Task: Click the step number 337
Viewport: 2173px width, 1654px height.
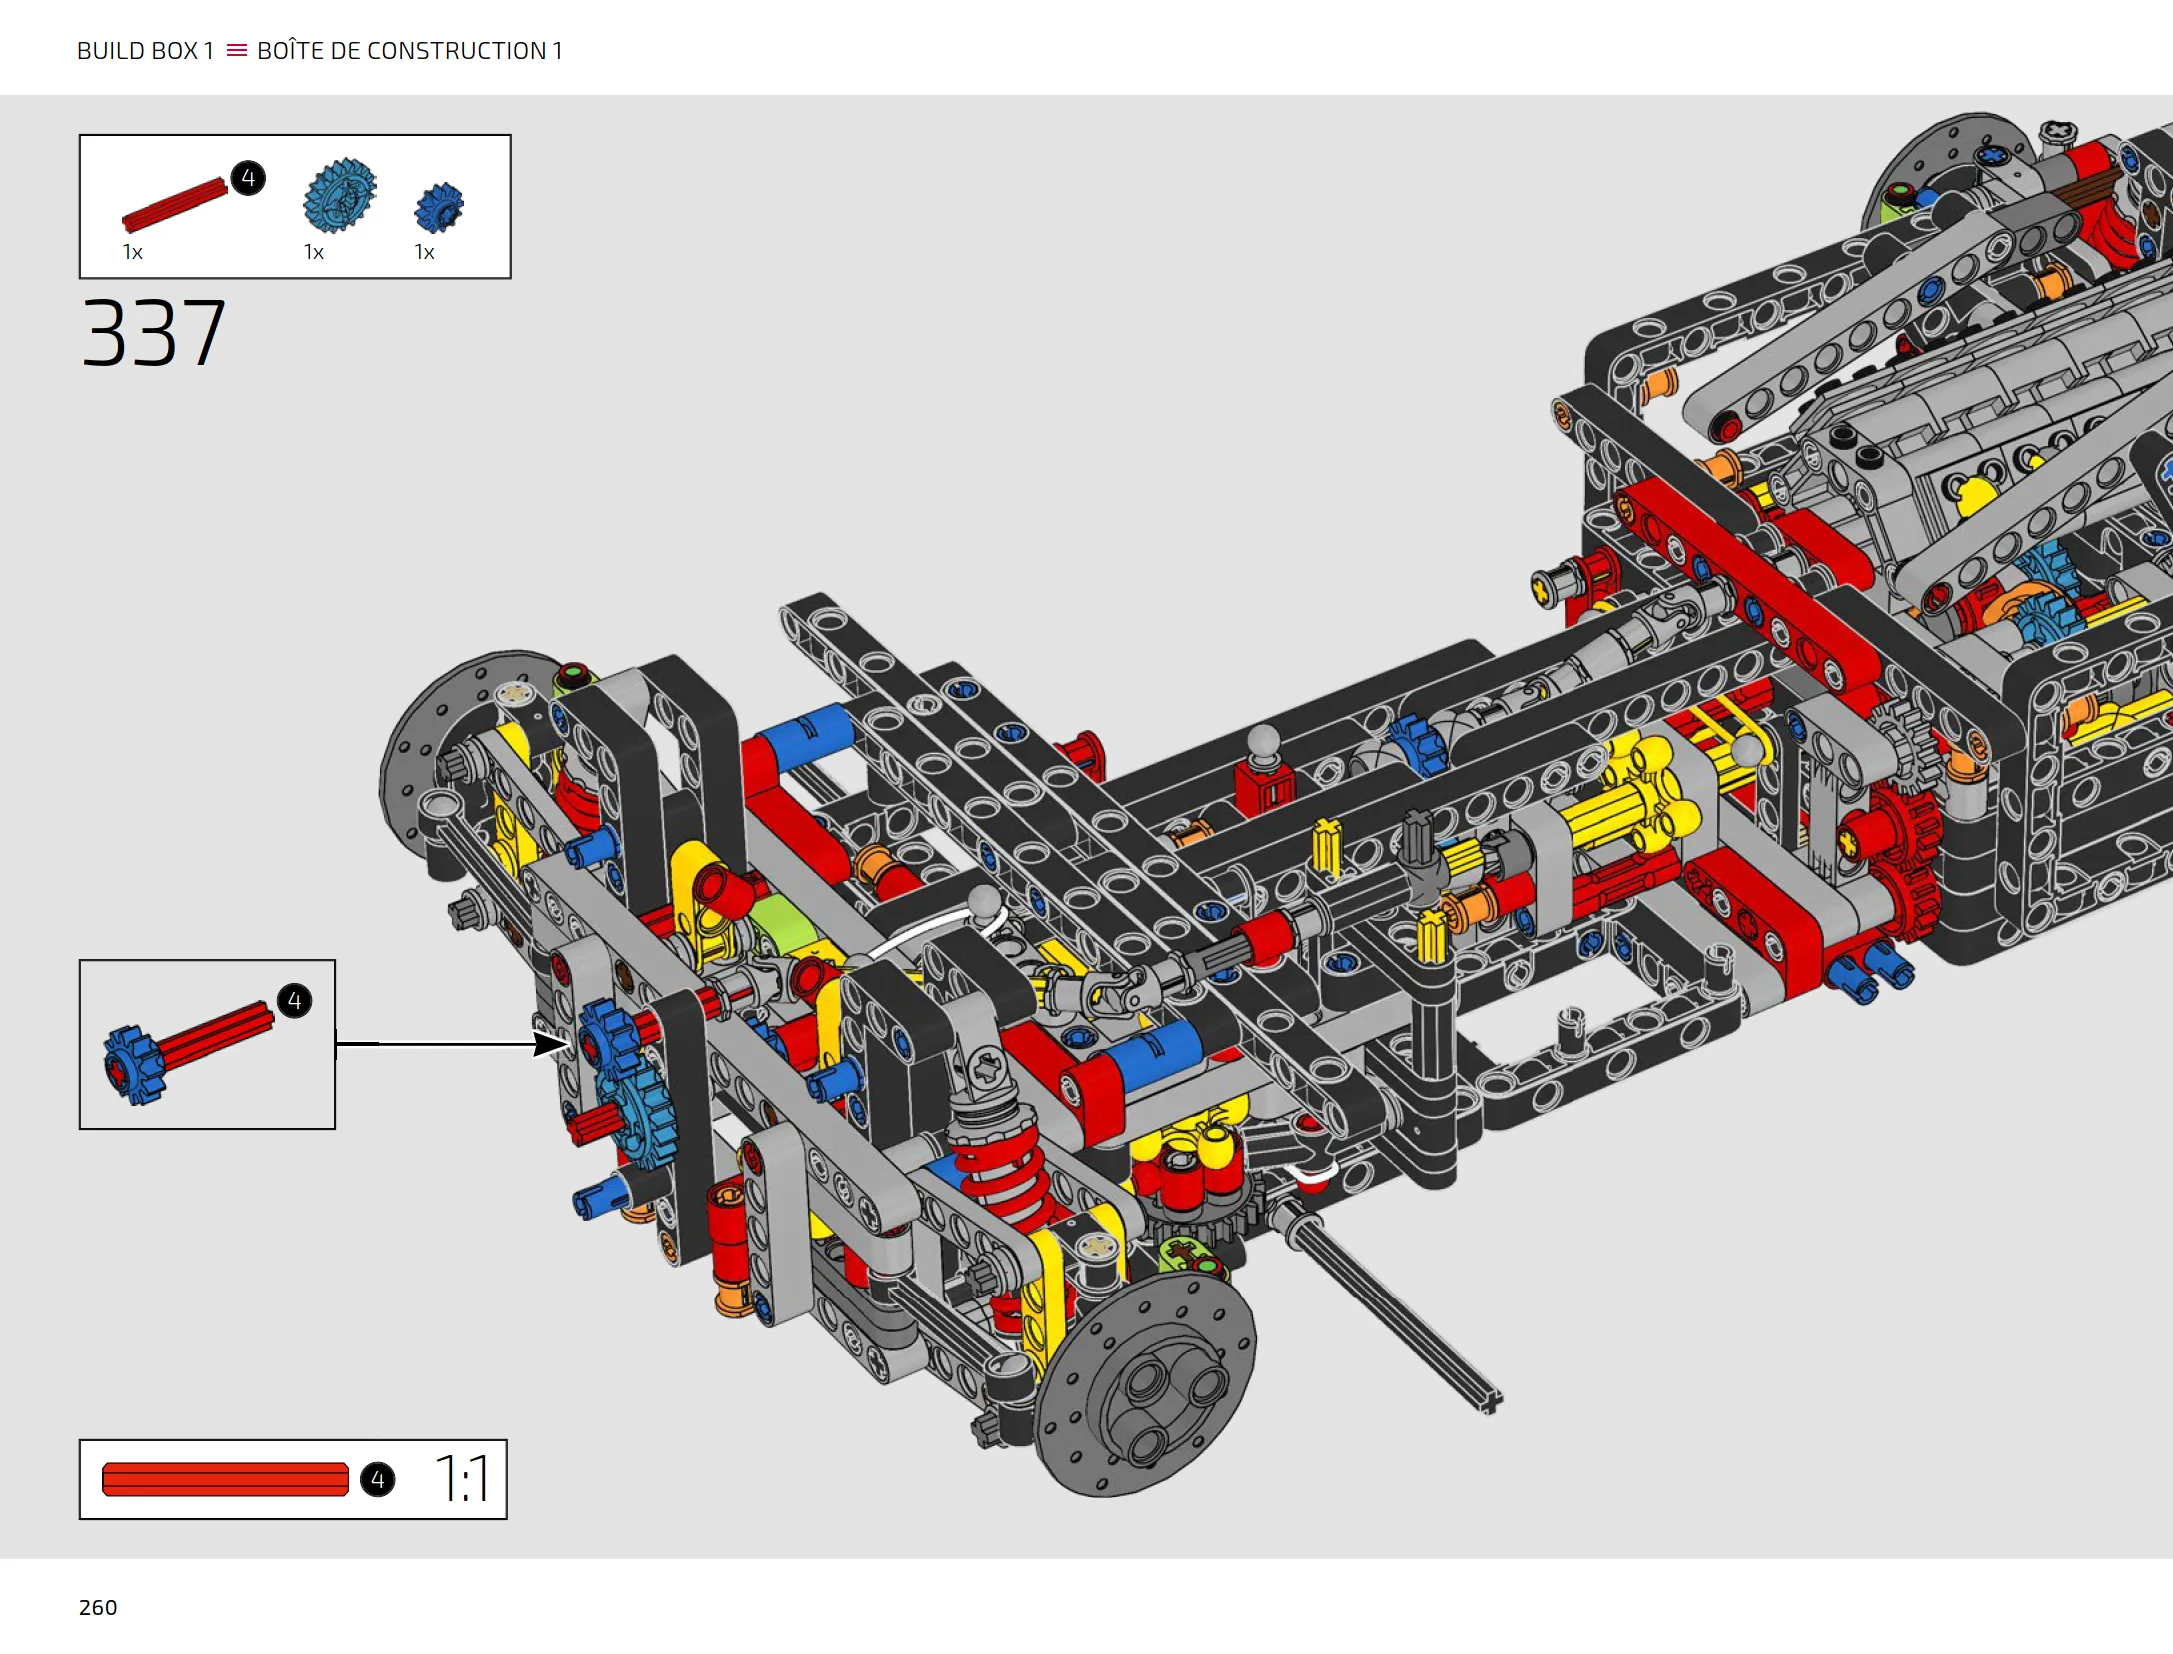Action: pos(154,333)
